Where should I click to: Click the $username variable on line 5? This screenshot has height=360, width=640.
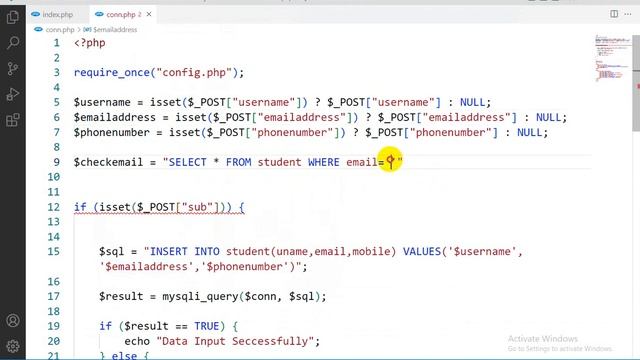coord(102,102)
